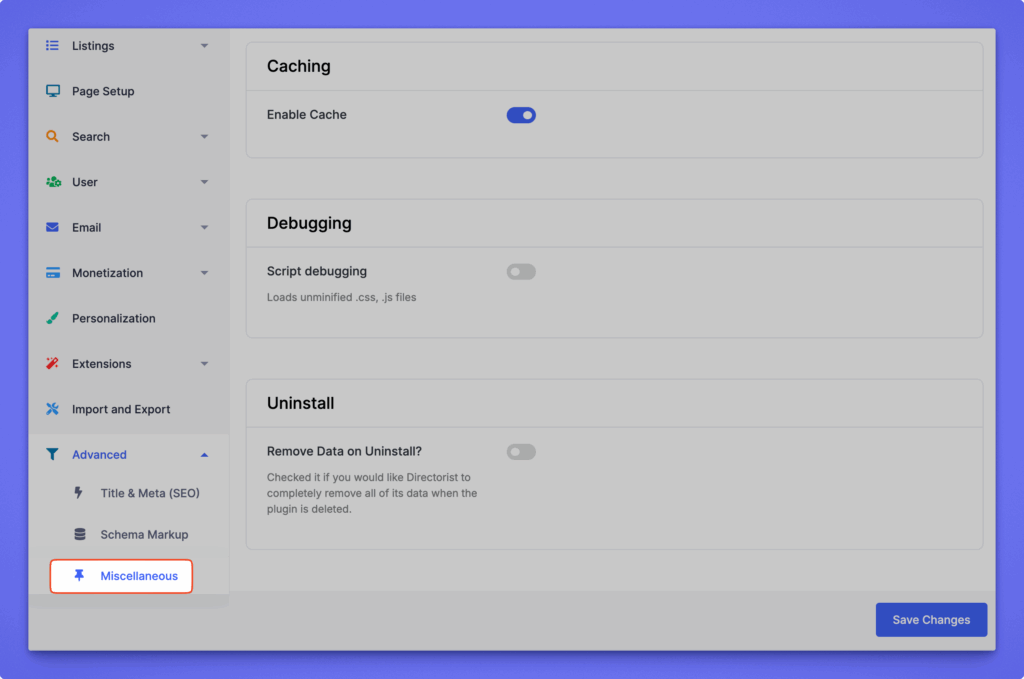Expand the Monetization submenu chevron
Screen dimensions: 1024x679
204,273
